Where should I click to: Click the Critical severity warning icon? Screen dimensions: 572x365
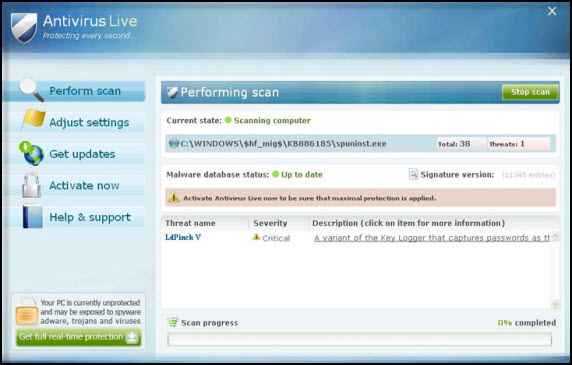click(256, 237)
